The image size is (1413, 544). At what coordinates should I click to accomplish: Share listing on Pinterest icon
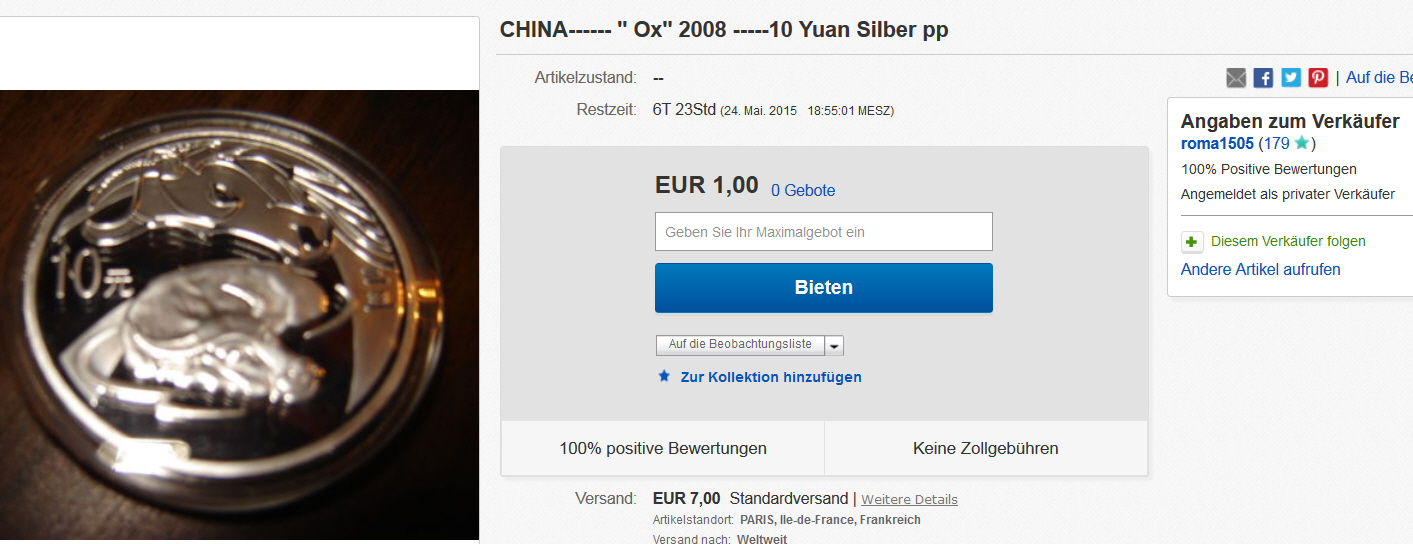1318,78
